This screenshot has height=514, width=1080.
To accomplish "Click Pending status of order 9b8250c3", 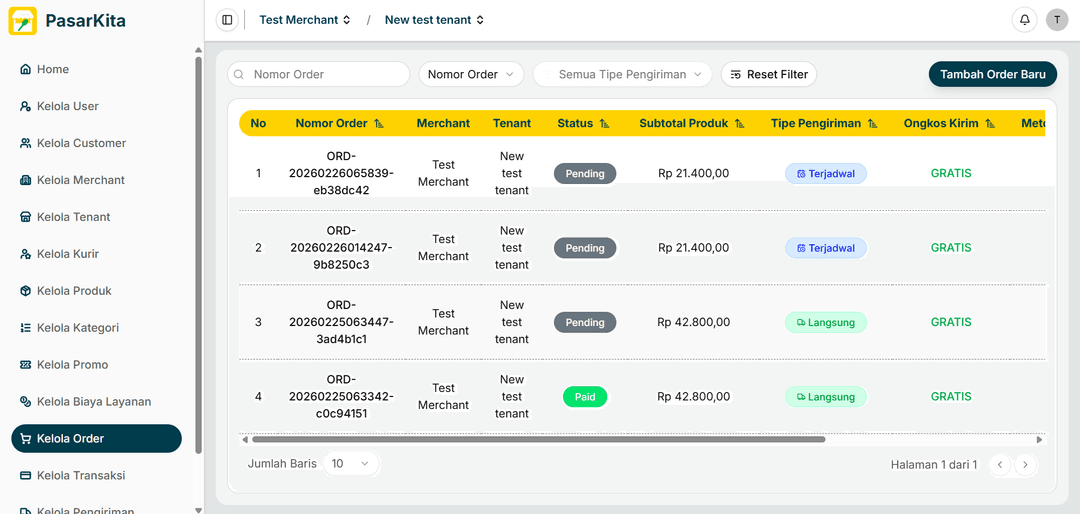I will (585, 248).
